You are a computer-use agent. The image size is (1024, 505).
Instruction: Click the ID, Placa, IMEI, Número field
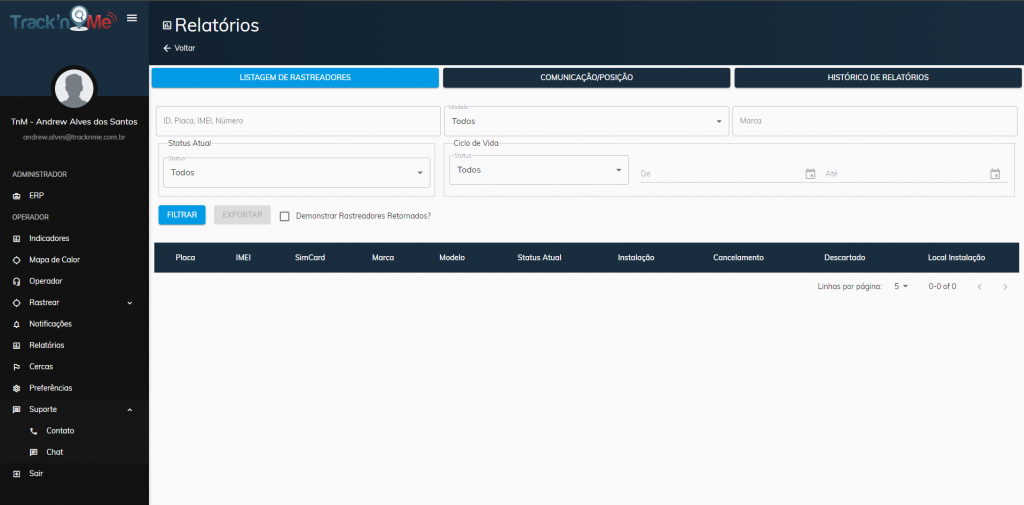point(298,122)
